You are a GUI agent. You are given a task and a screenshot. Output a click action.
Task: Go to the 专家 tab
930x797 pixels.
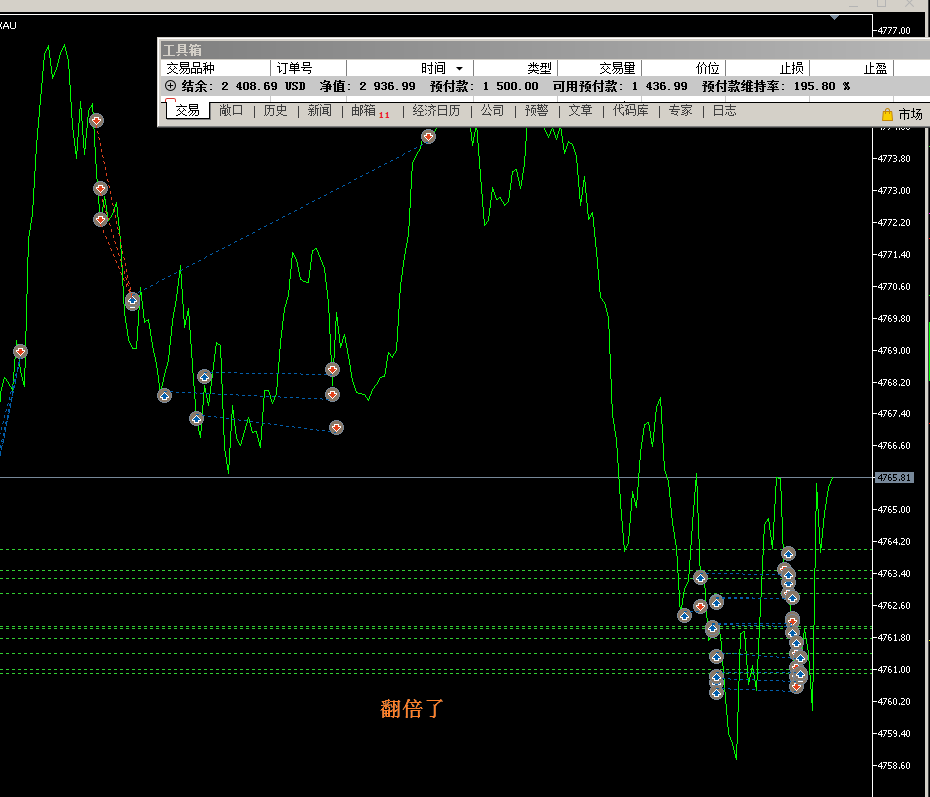point(680,111)
